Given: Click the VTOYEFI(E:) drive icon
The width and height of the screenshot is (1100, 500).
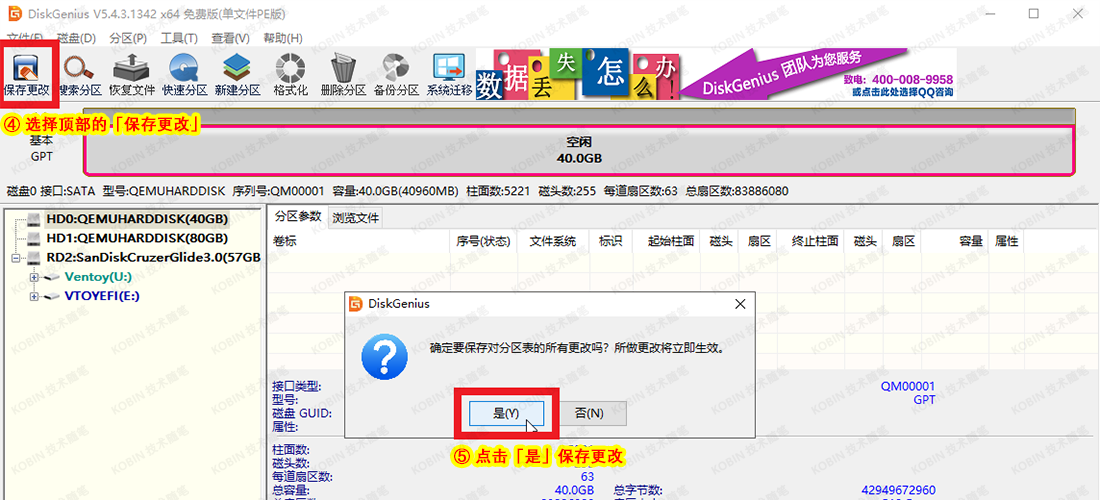Looking at the screenshot, I should click(x=51, y=297).
